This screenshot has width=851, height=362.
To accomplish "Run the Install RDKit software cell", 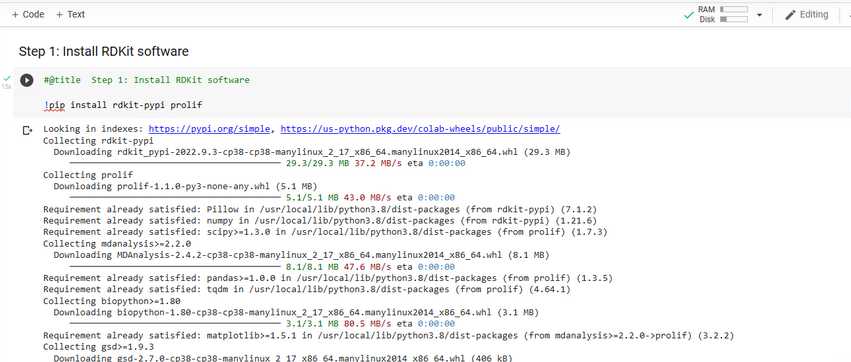I will (27, 80).
